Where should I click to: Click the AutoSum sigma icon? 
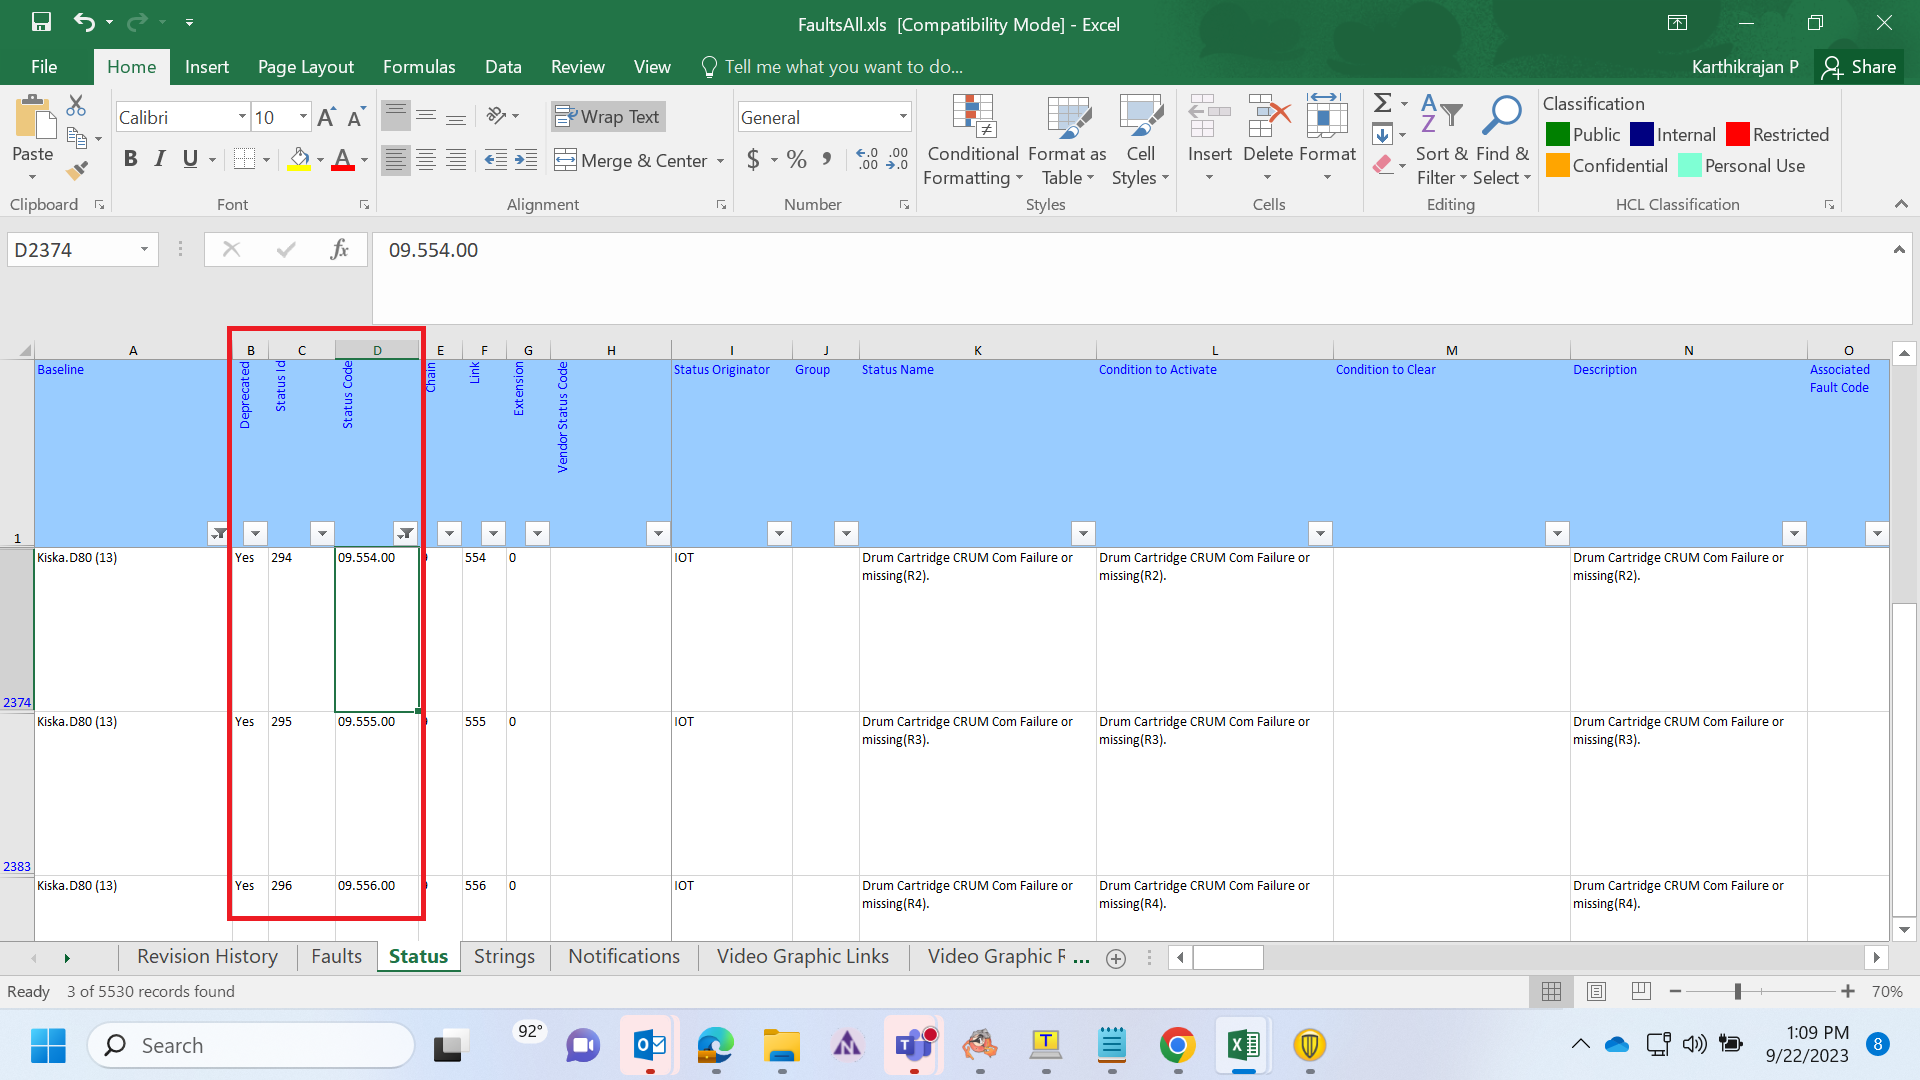1382,103
